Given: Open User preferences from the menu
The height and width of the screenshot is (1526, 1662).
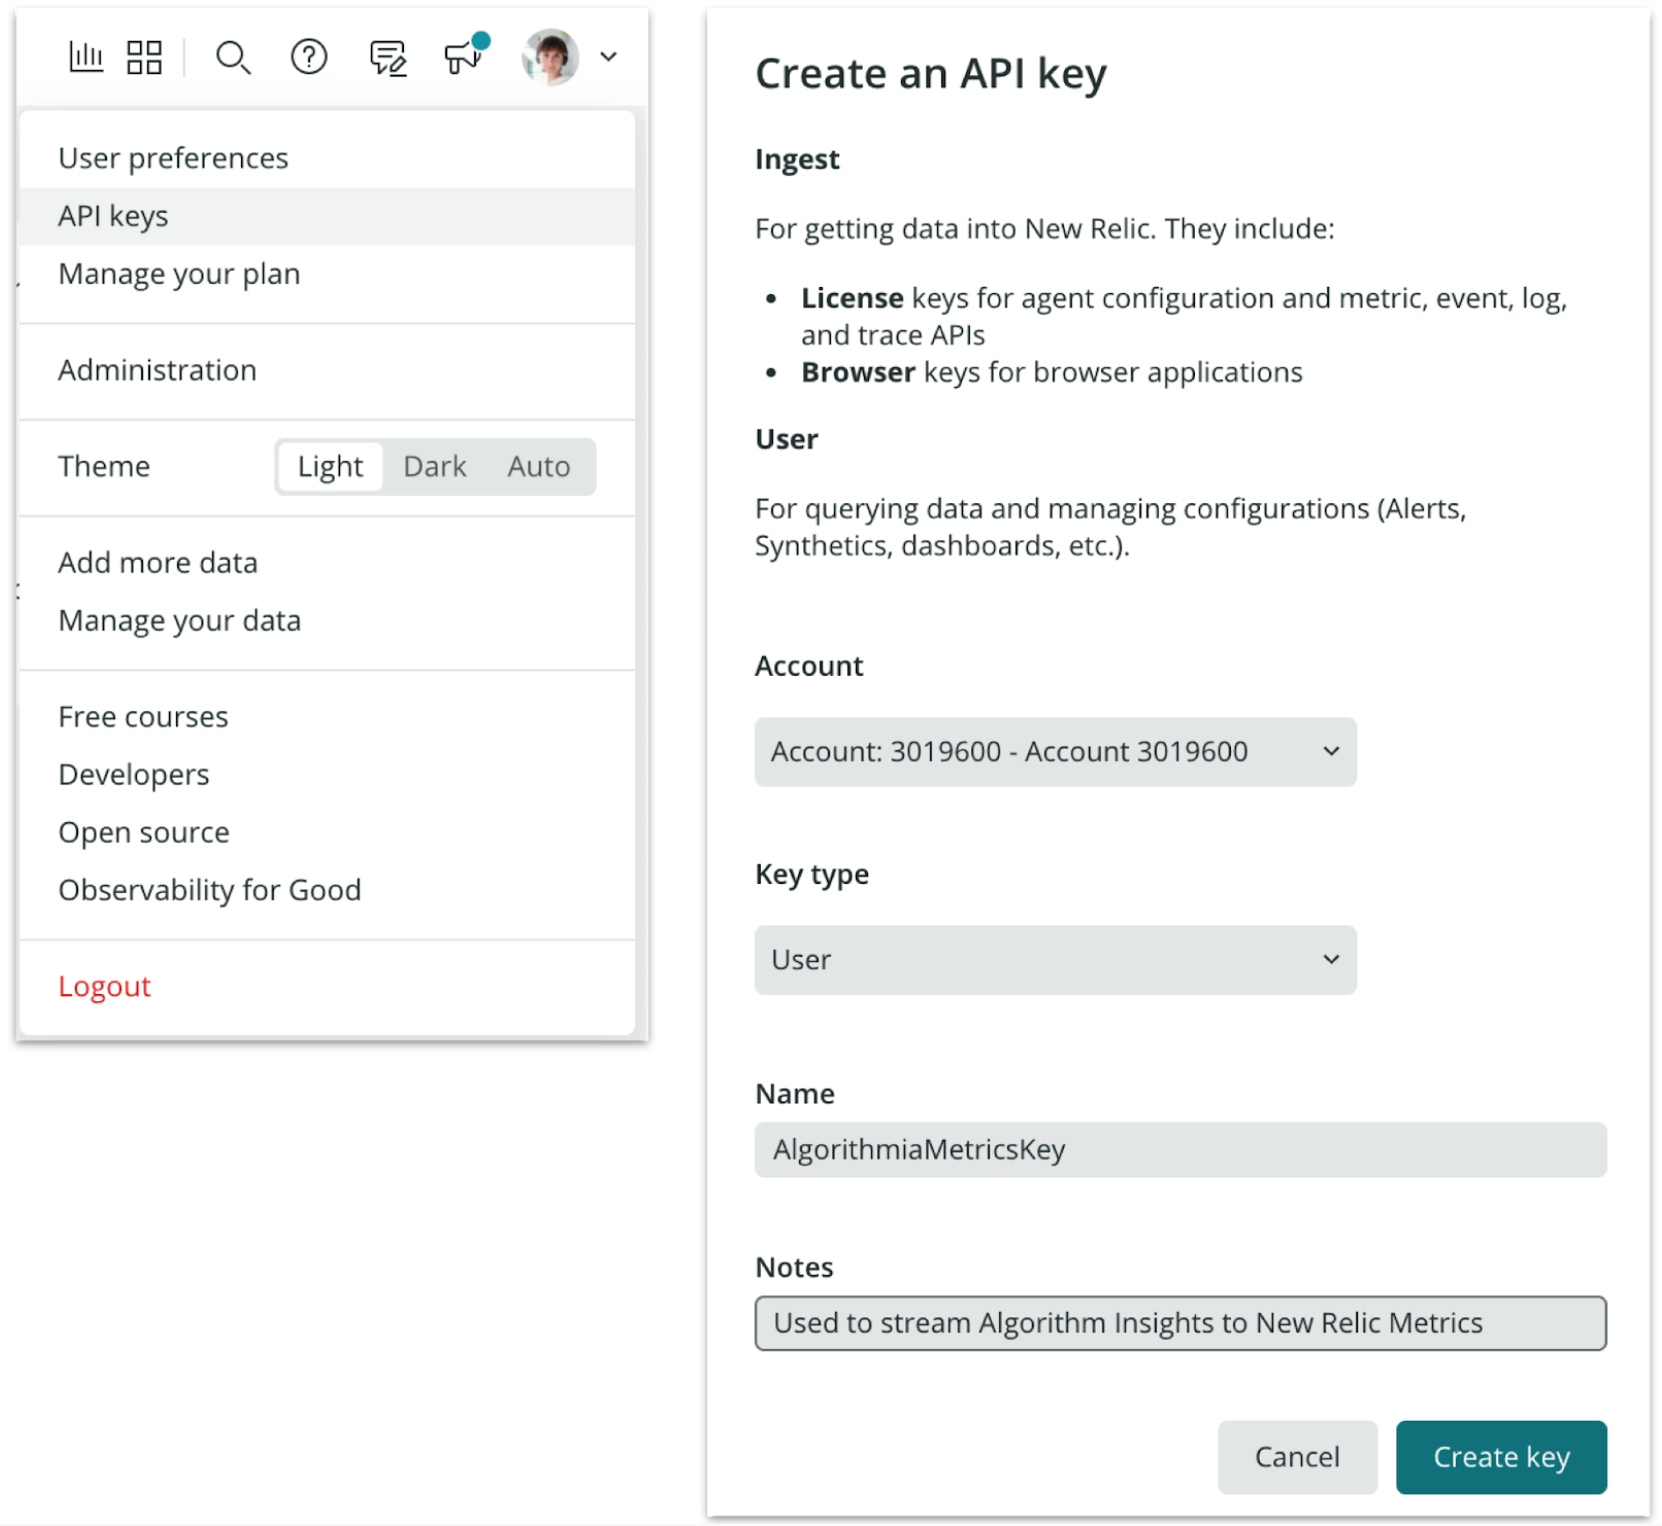Looking at the screenshot, I should tap(173, 157).
